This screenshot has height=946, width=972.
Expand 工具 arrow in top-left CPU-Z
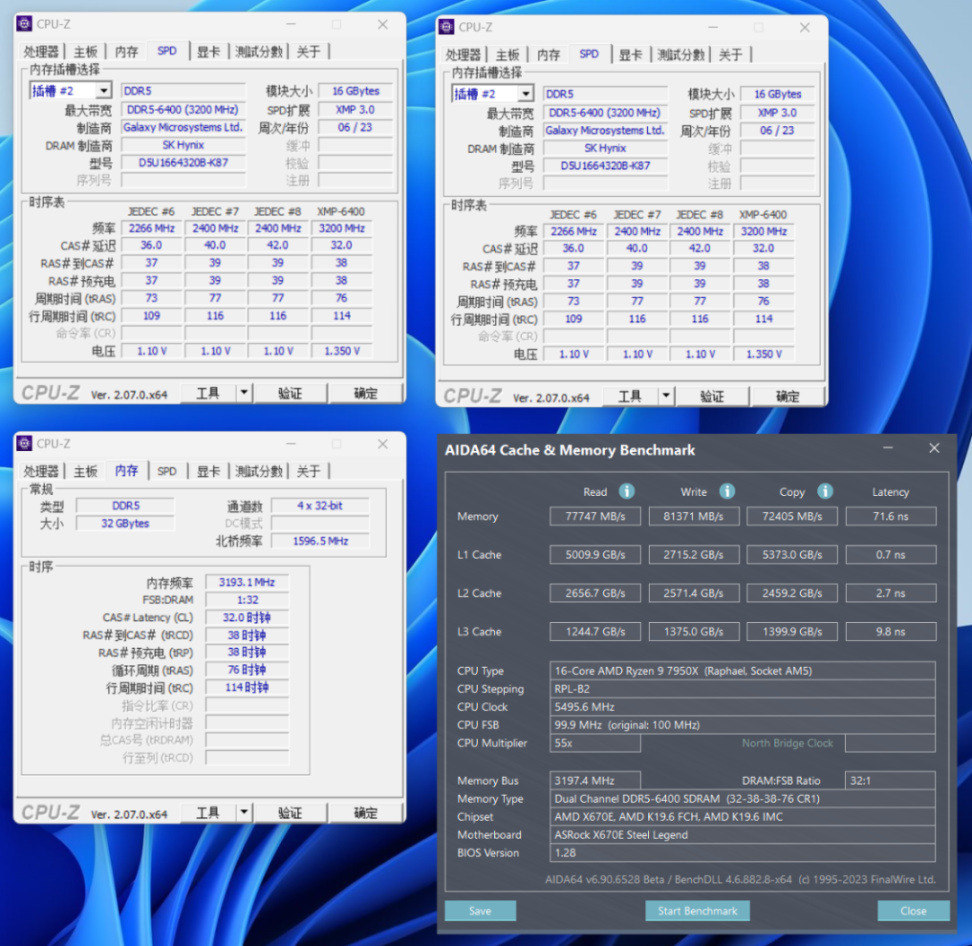coord(244,393)
